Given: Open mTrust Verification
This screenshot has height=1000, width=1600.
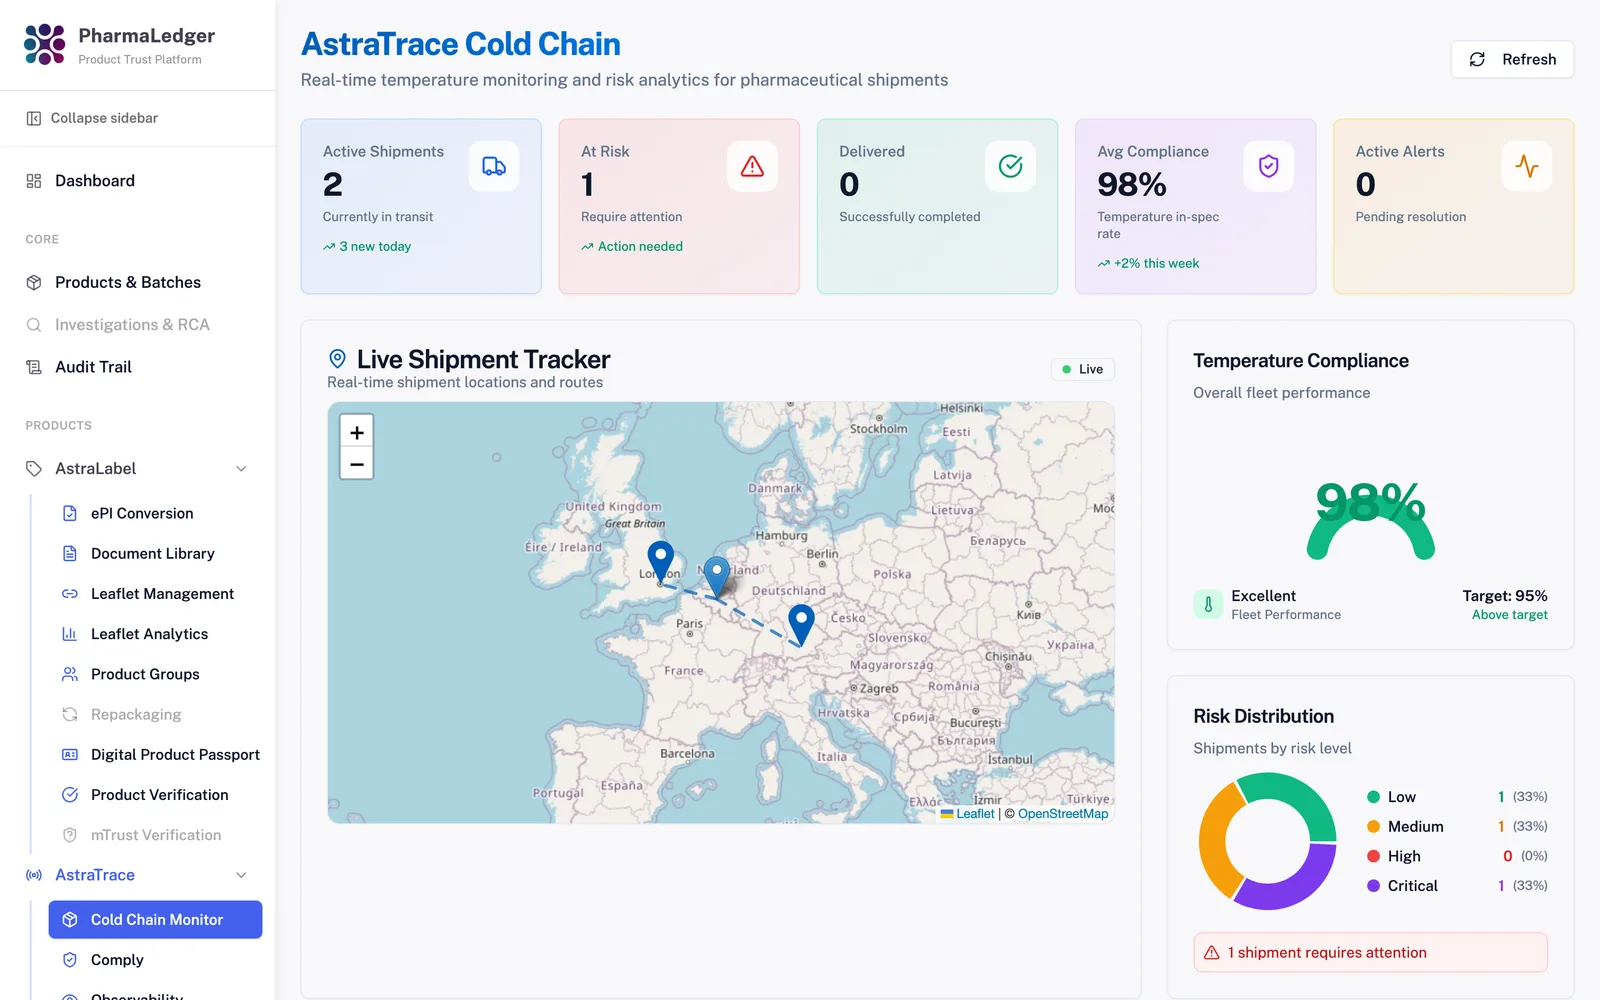Looking at the screenshot, I should tap(155, 835).
